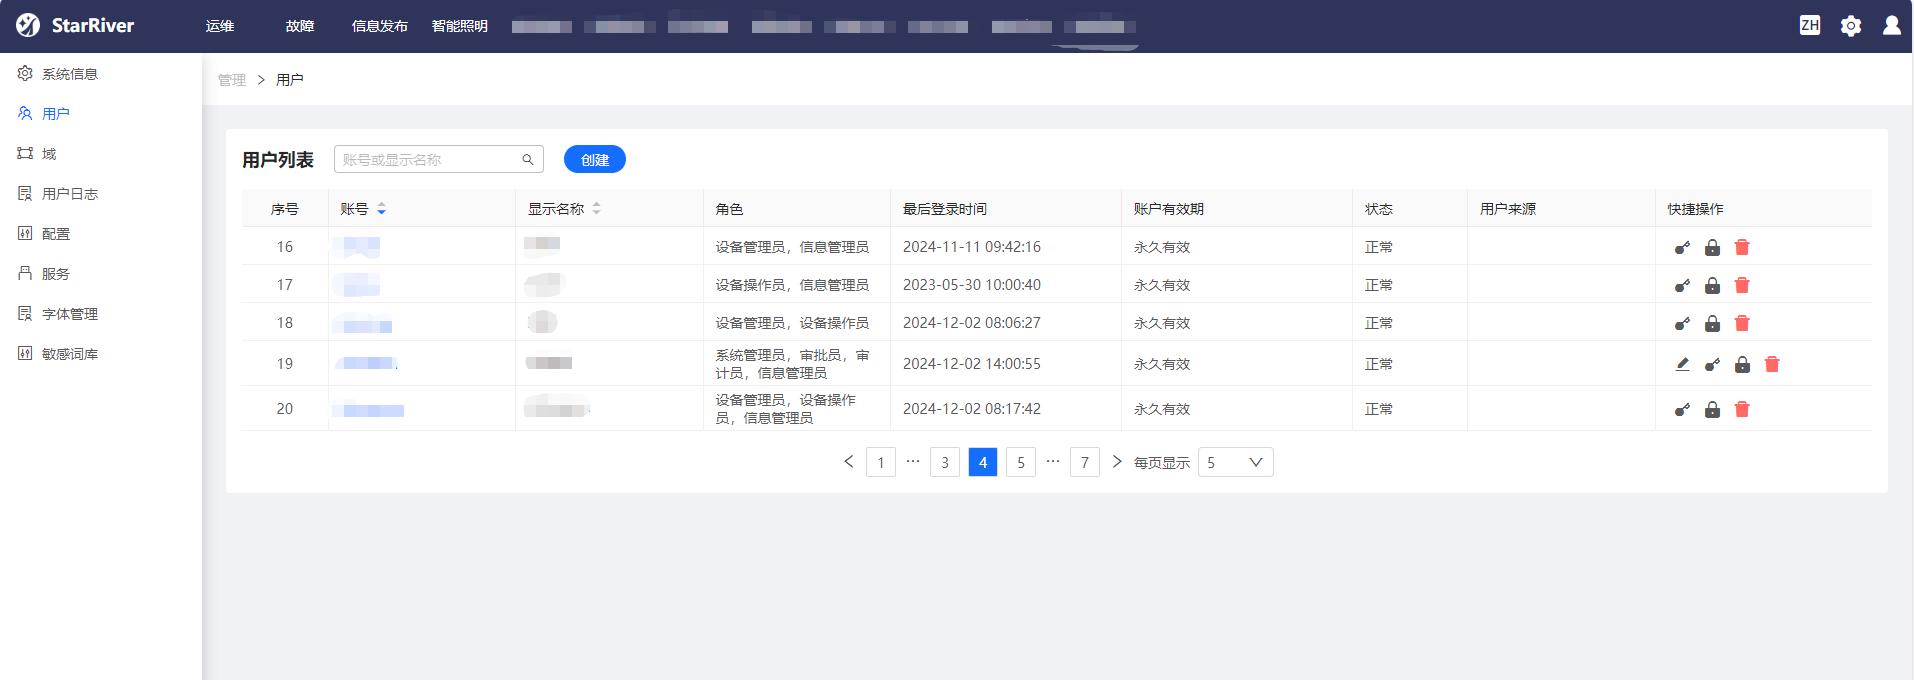Jump to page 7
Viewport: 1914px width, 680px height.
[1085, 462]
